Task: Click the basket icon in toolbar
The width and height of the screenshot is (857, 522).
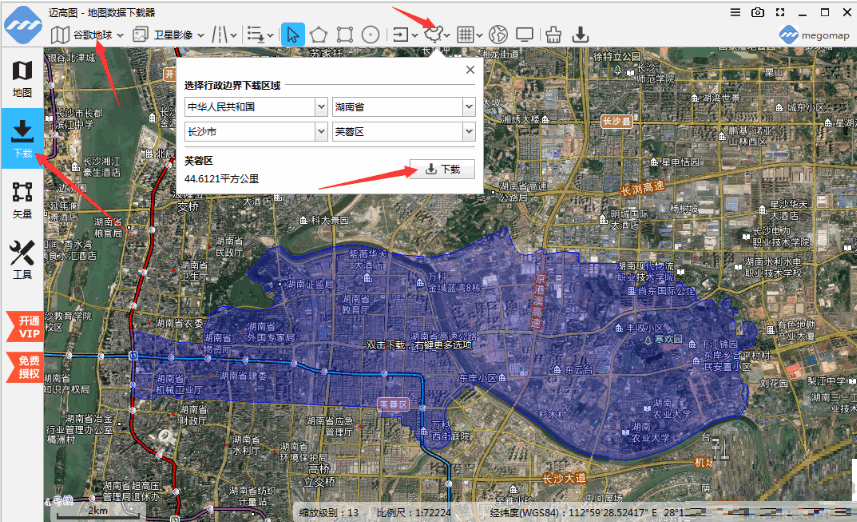Action: tap(554, 34)
